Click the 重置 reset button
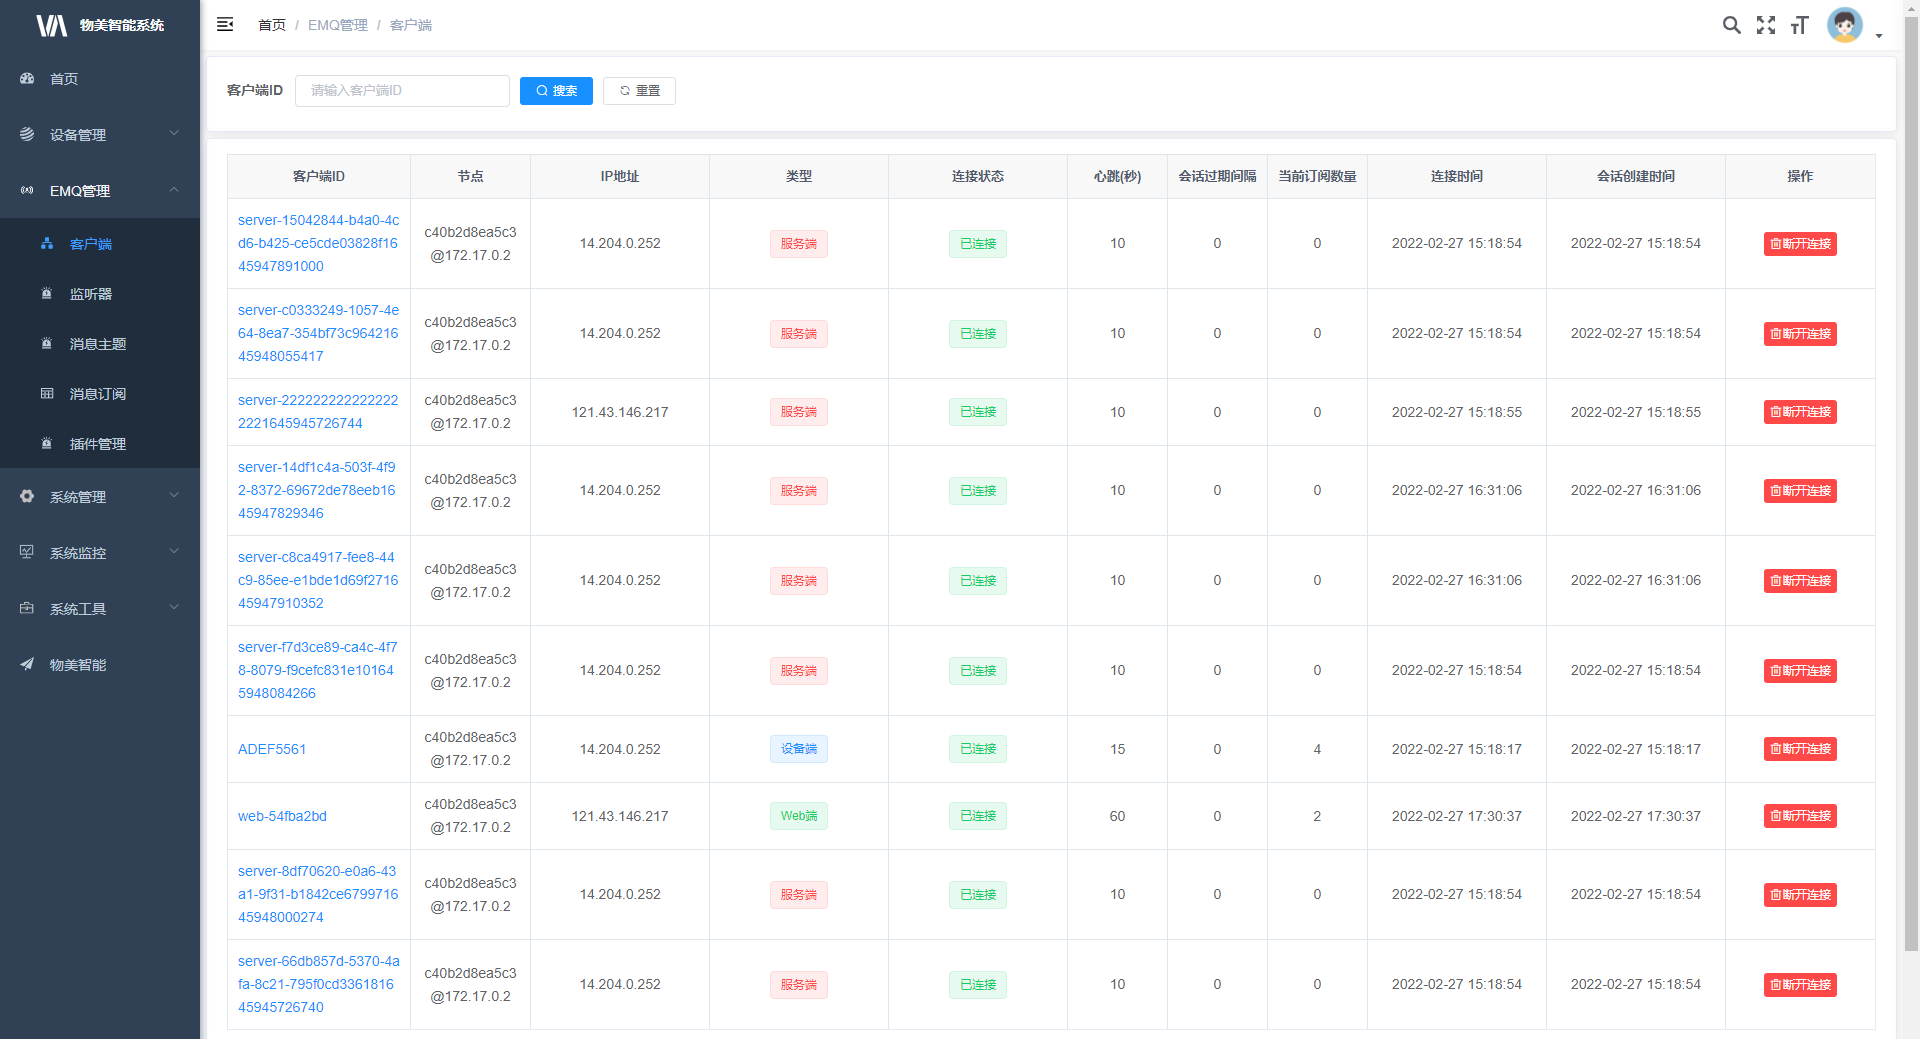Image resolution: width=1920 pixels, height=1039 pixels. [639, 91]
